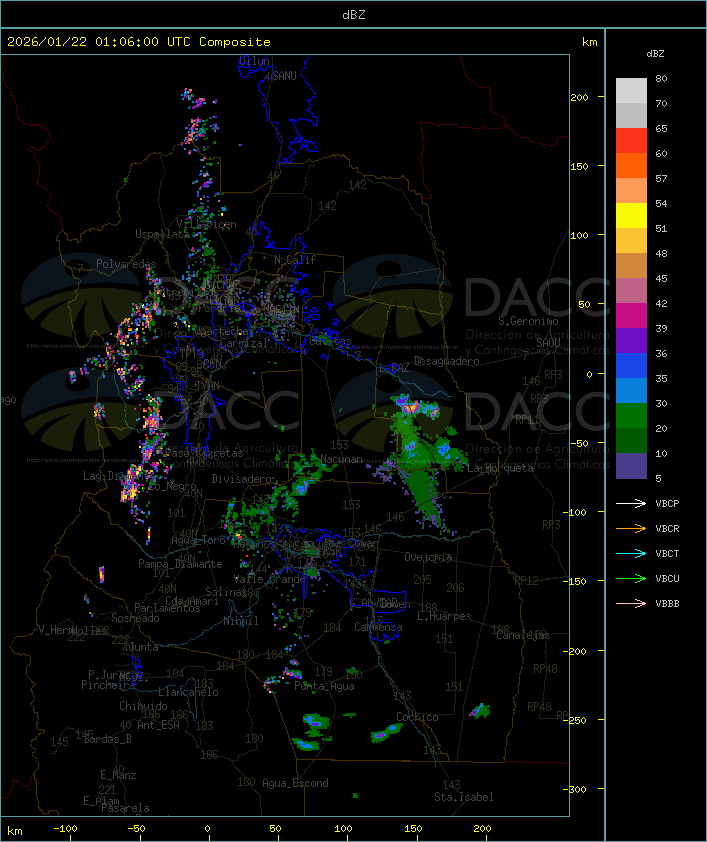The width and height of the screenshot is (707, 842).
Task: Select the yellow 51–54 dBZ swatch
Action: (631, 216)
